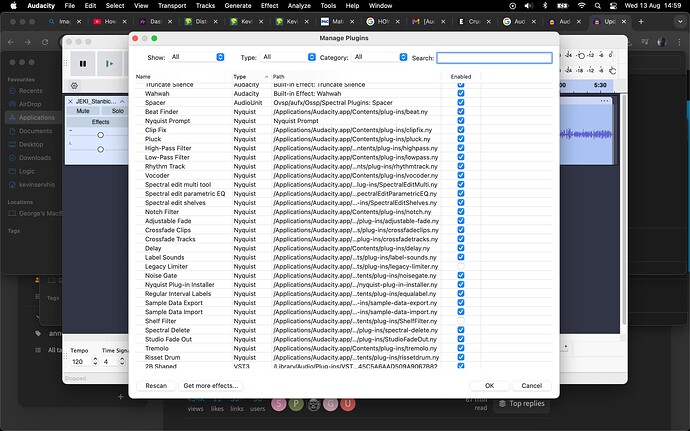Click Top replies in the browser page
The image size is (690, 431).
522,404
